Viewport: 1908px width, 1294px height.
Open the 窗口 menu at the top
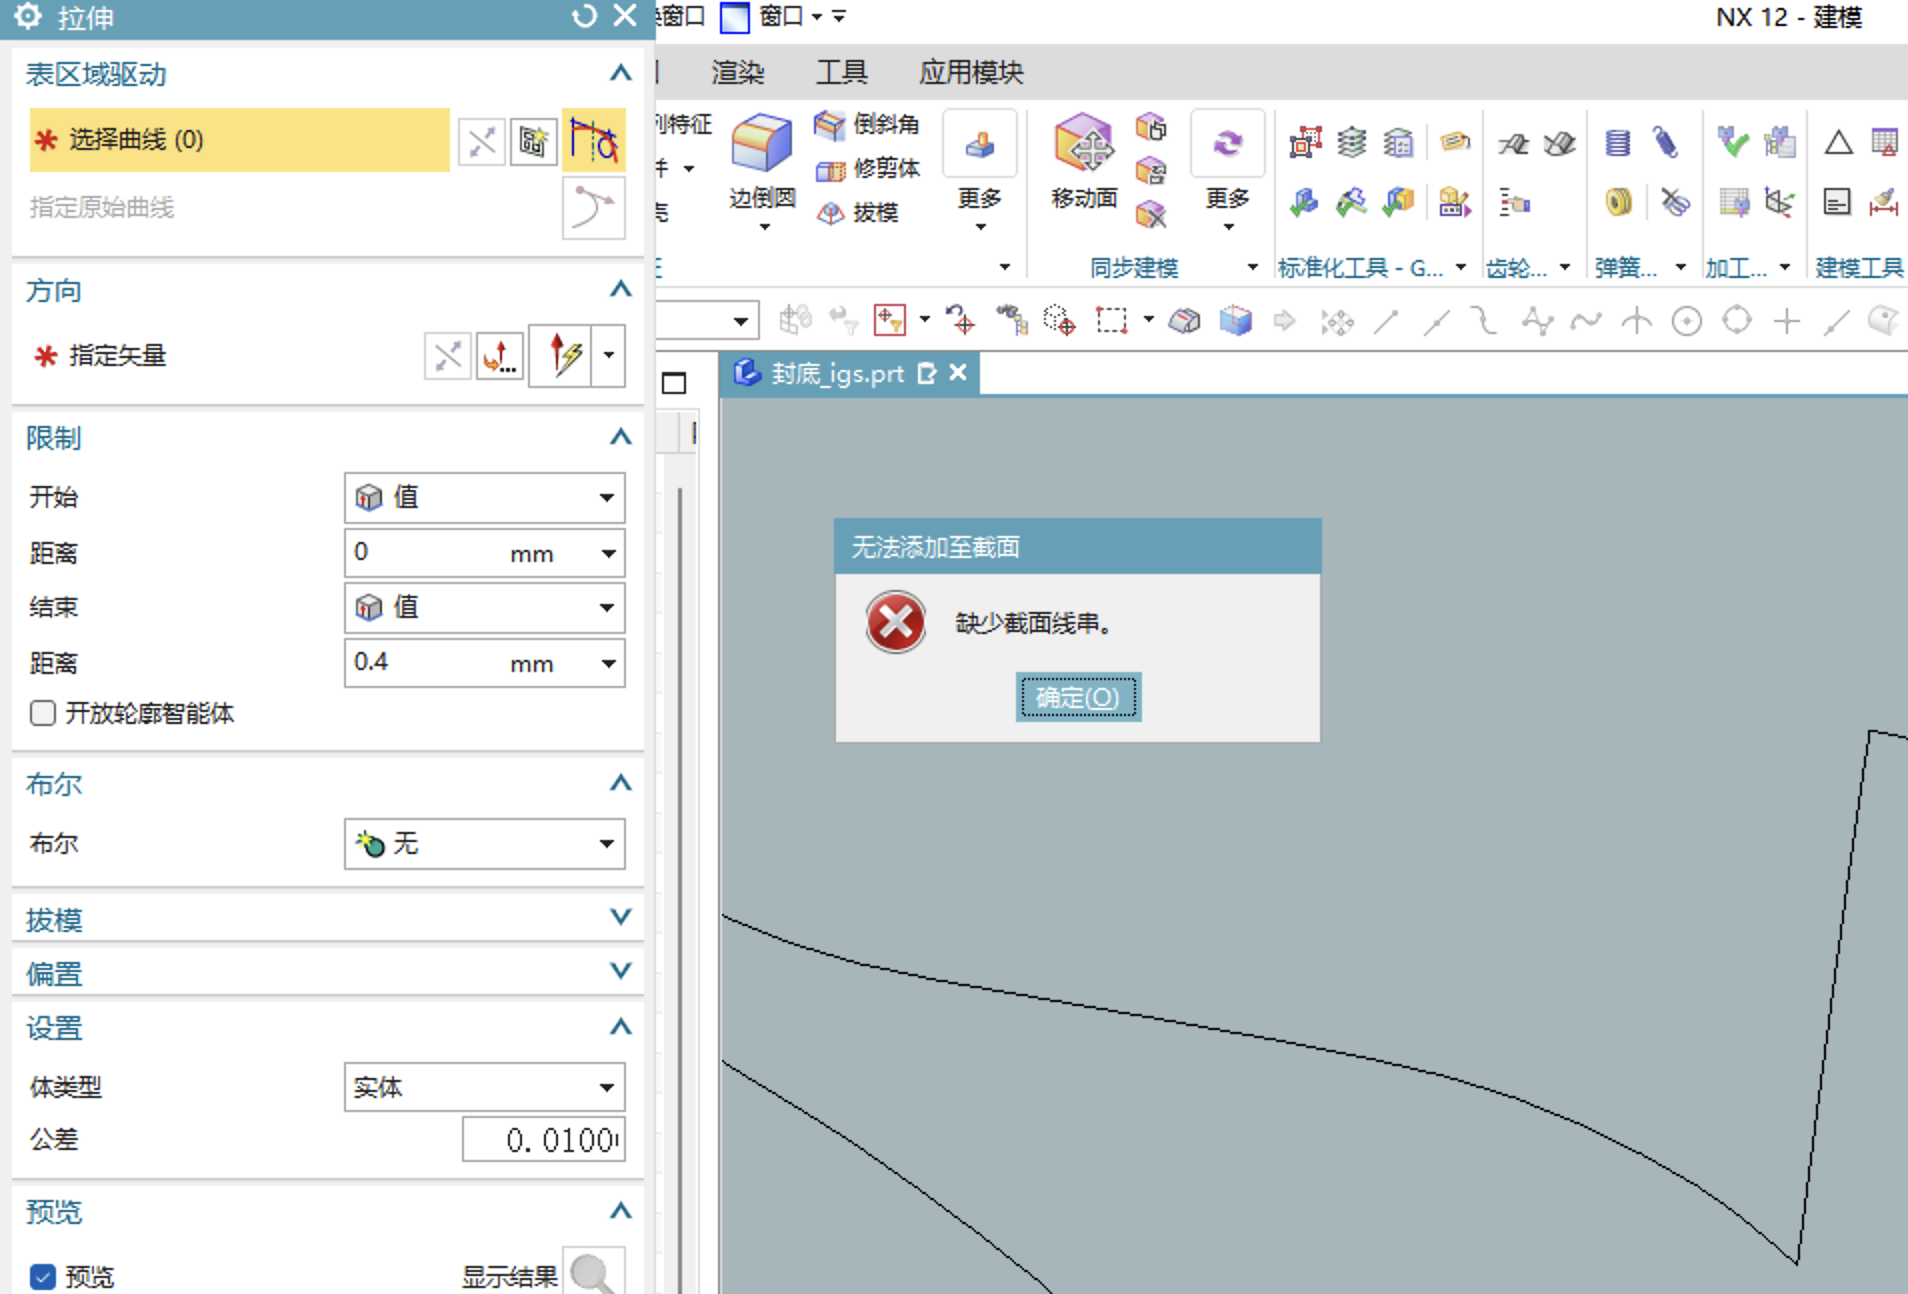[x=783, y=16]
